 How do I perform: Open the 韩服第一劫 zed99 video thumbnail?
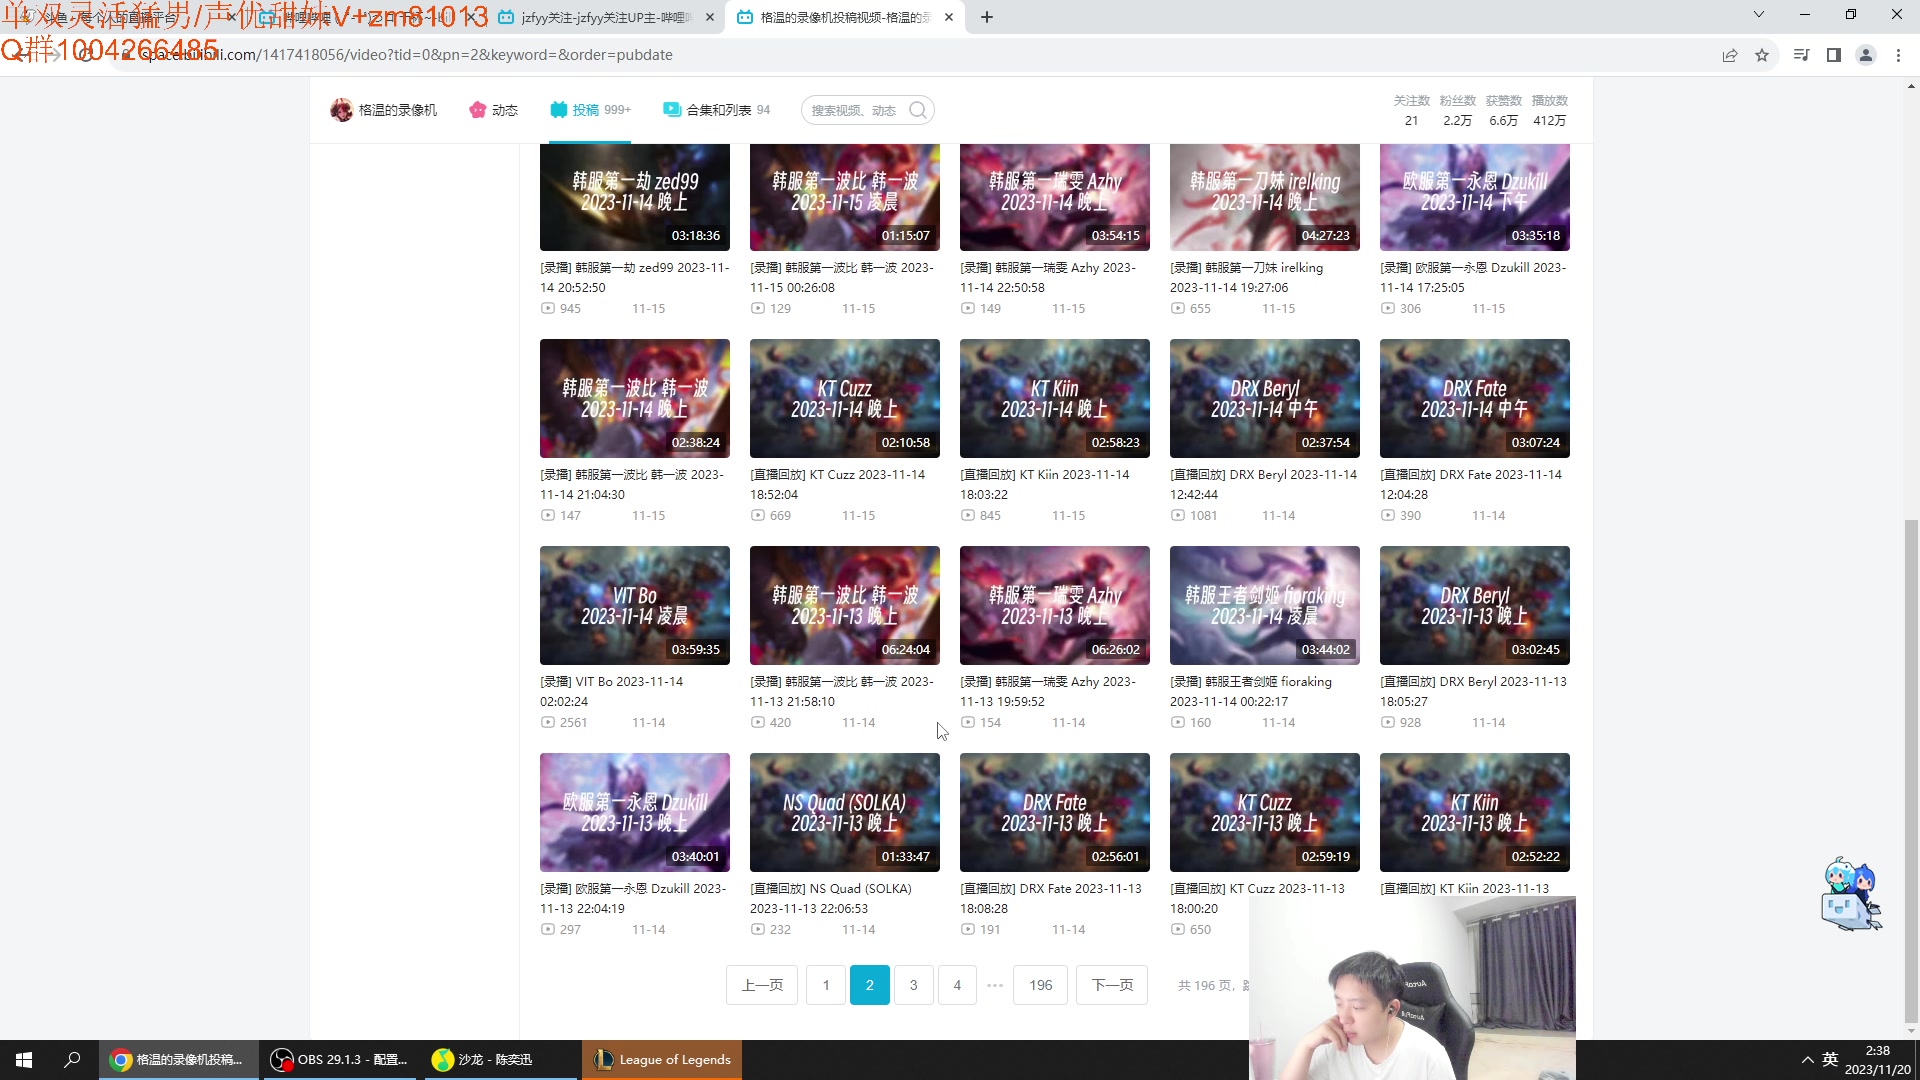635,197
